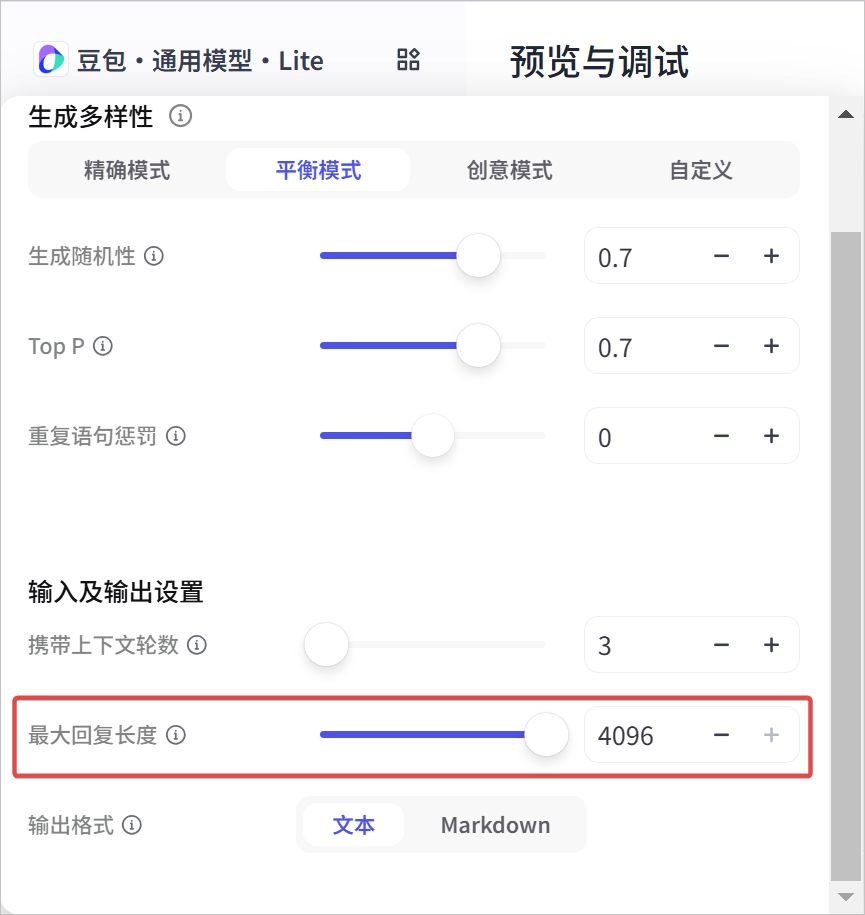Image resolution: width=865 pixels, height=915 pixels.
Task: Show the Top P info tooltip icon
Action: click(x=103, y=346)
